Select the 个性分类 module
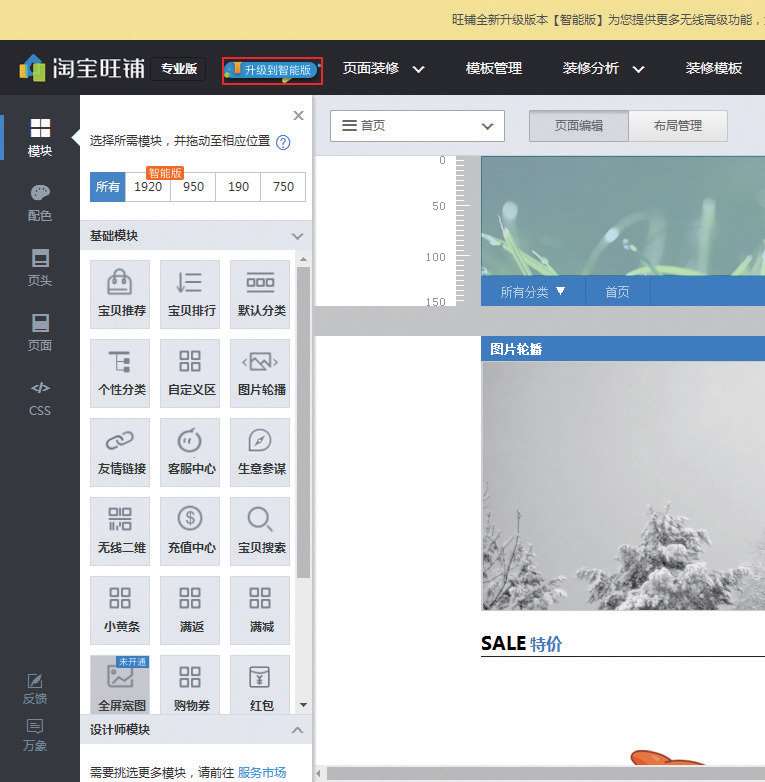 pos(120,373)
